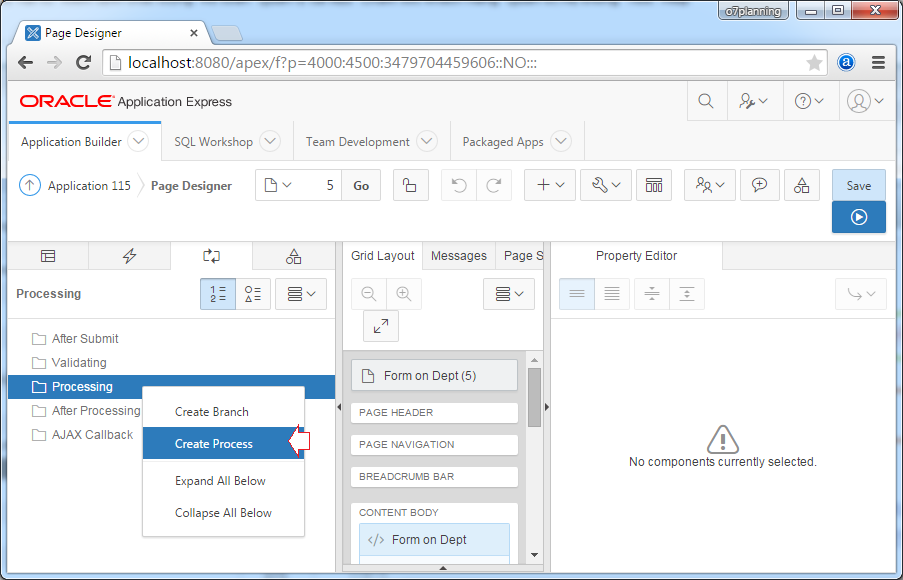The image size is (903, 580).
Task: Expand the Team Development tab chevron
Action: click(x=427, y=141)
